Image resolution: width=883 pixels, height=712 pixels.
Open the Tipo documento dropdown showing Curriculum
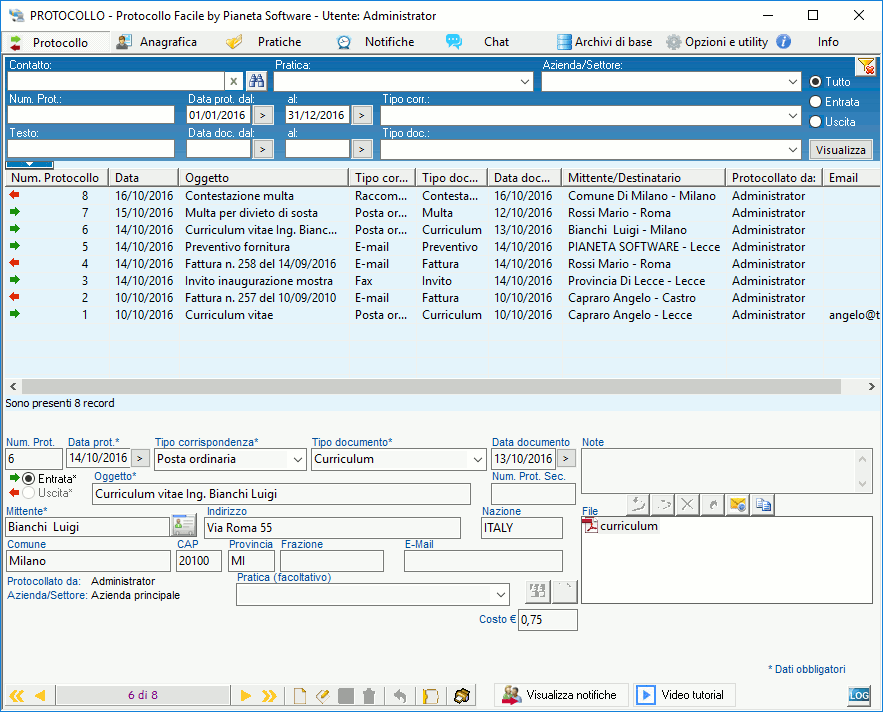(477, 459)
